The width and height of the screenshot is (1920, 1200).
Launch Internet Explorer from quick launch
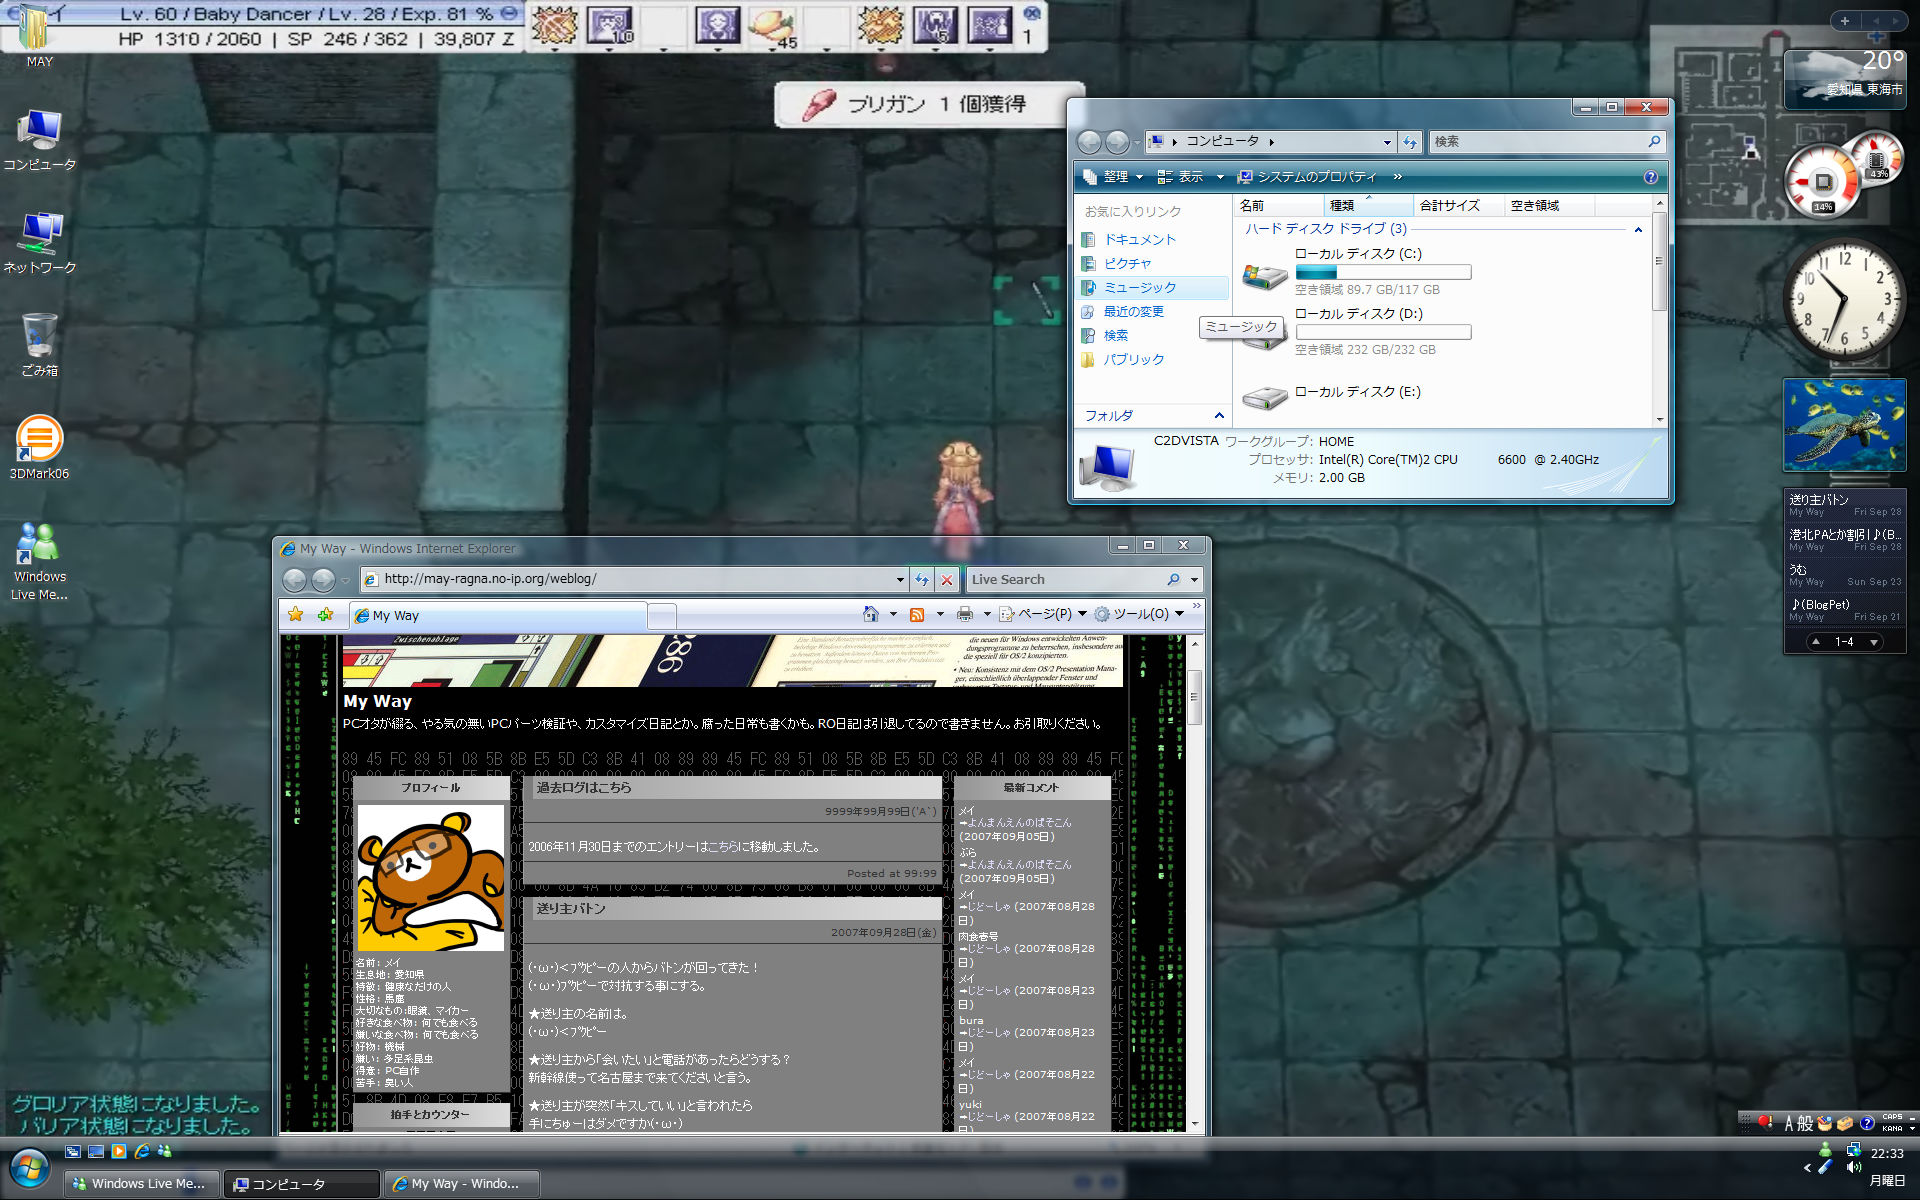(x=142, y=1152)
